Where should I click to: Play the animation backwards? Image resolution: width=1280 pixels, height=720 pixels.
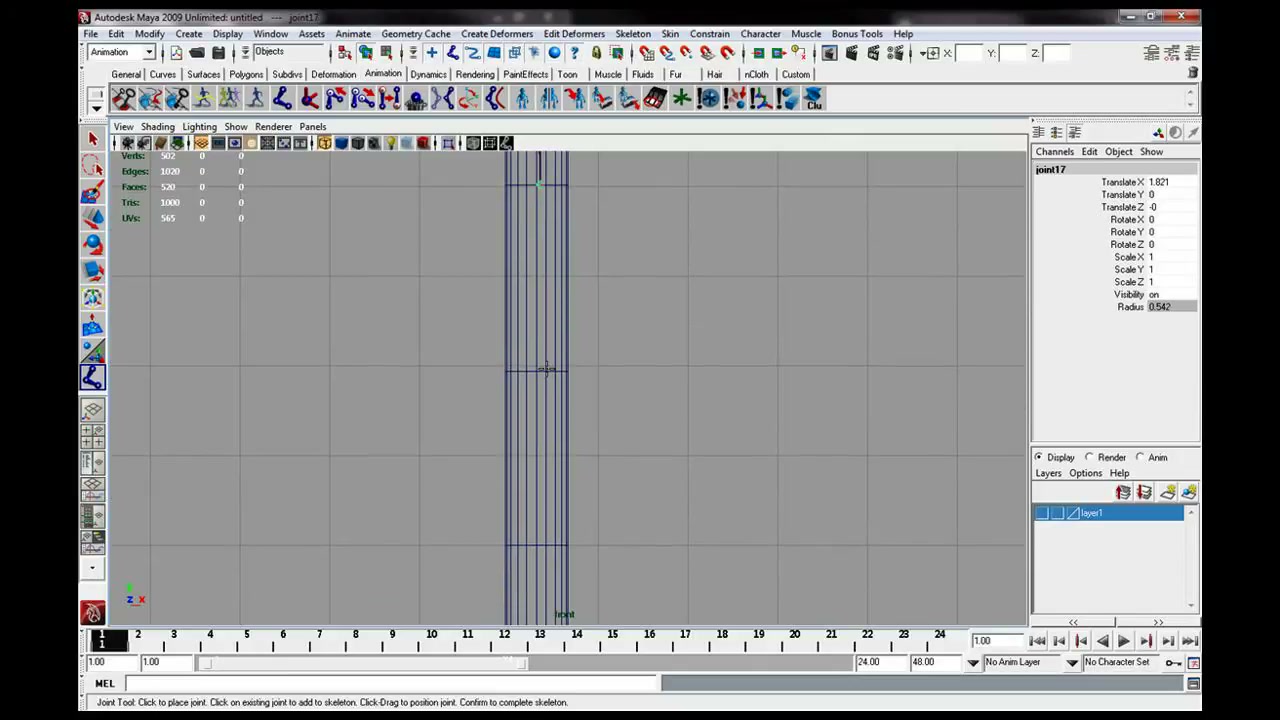(1103, 641)
